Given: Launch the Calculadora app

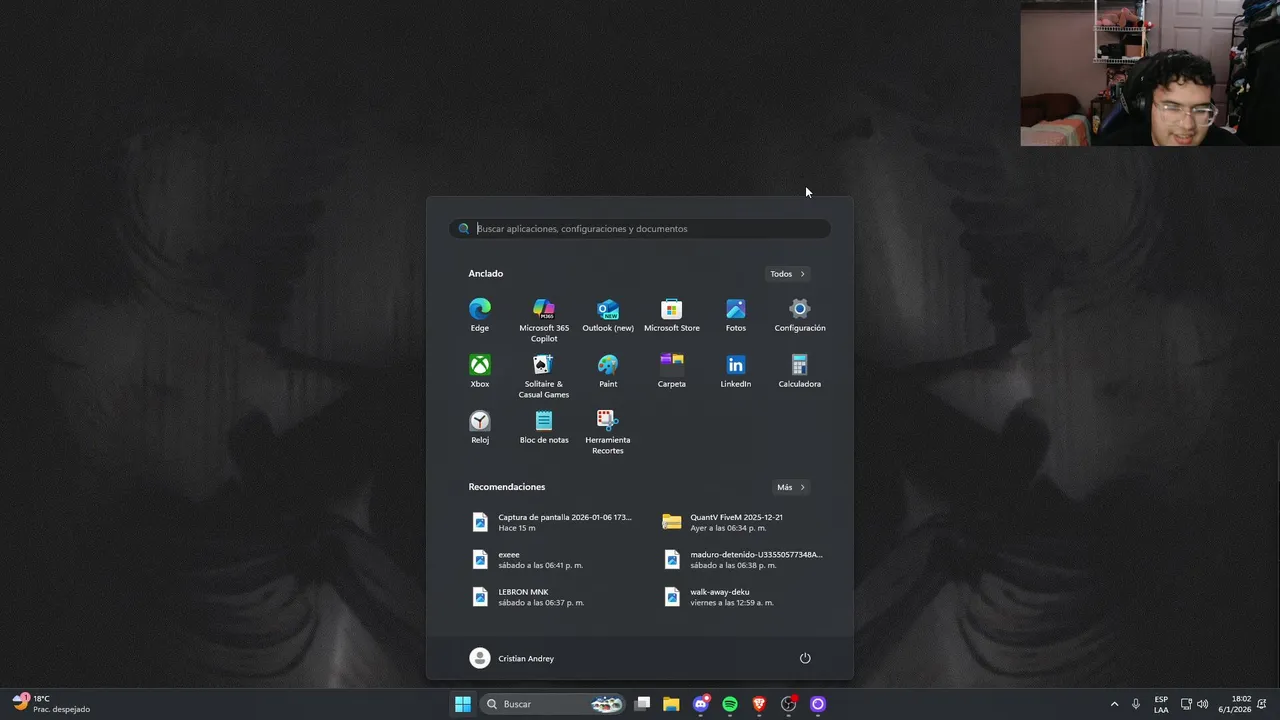Looking at the screenshot, I should coord(800,371).
